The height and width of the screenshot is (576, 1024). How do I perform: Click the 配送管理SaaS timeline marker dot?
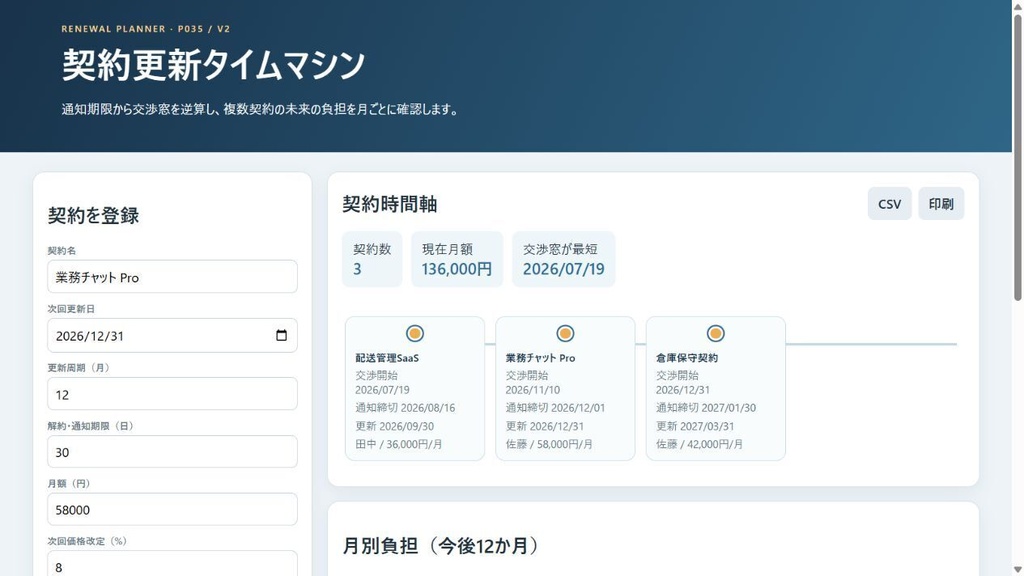tap(415, 334)
